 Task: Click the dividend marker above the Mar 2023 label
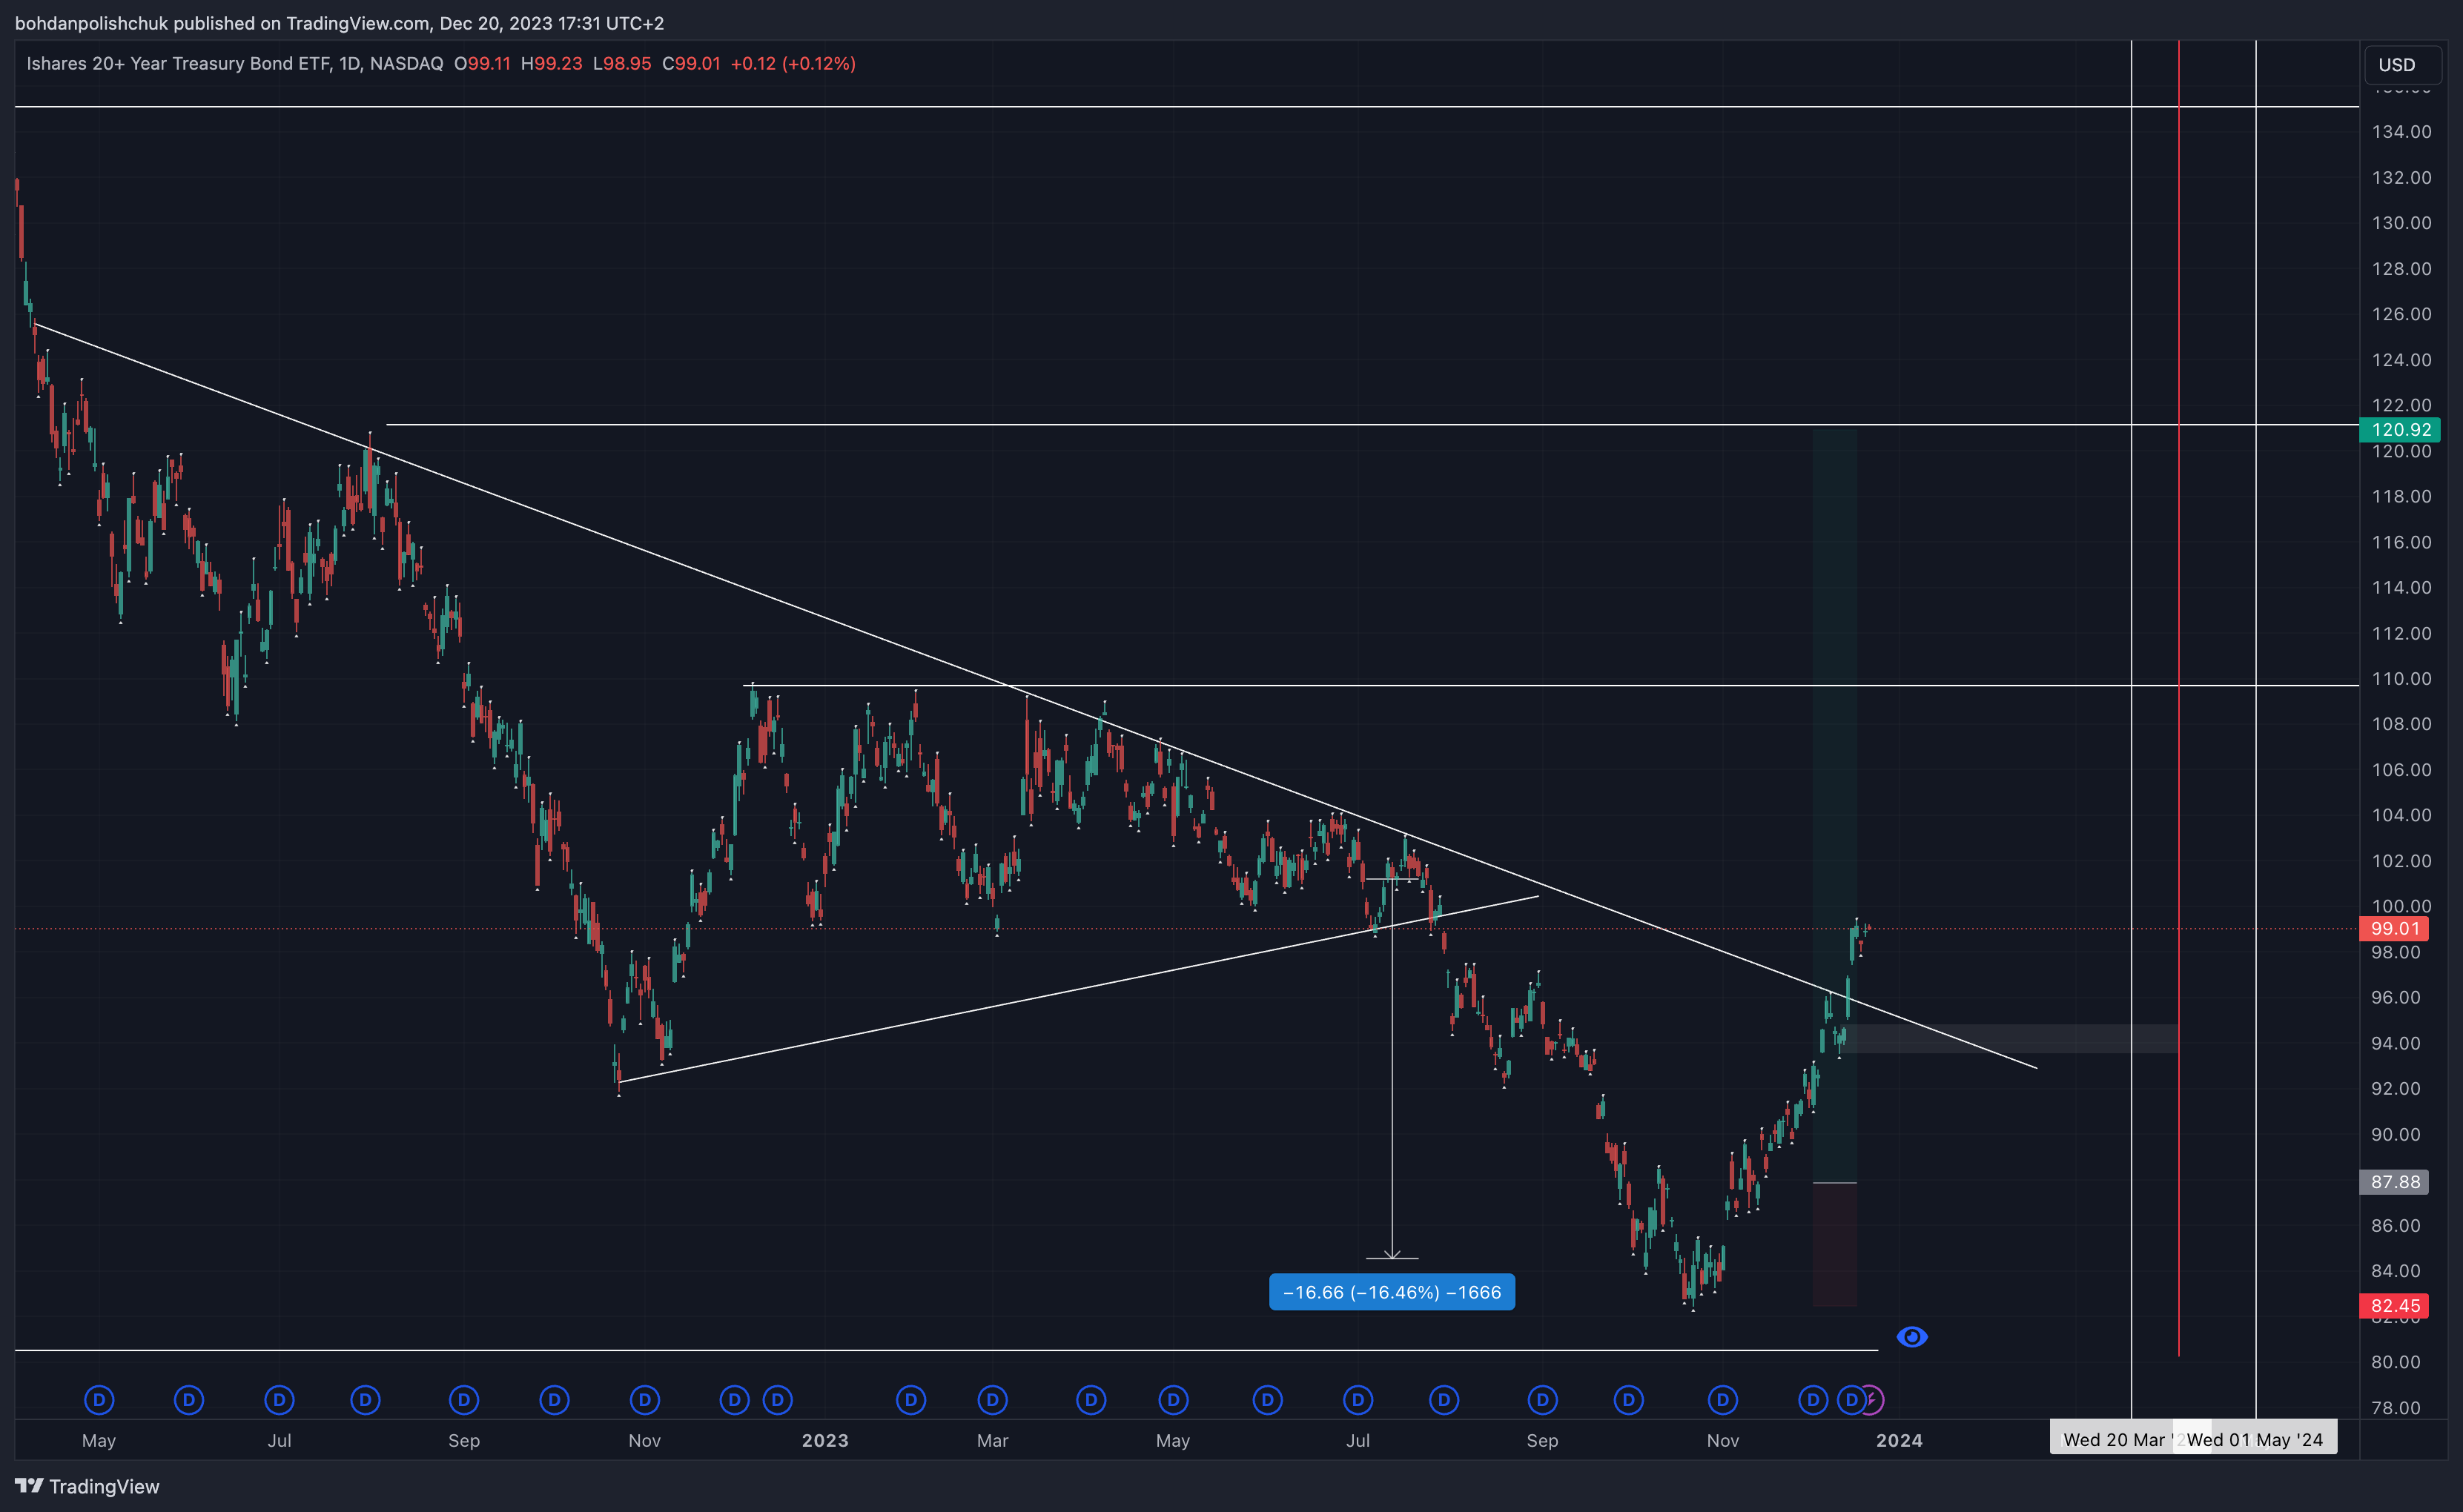[x=993, y=1400]
